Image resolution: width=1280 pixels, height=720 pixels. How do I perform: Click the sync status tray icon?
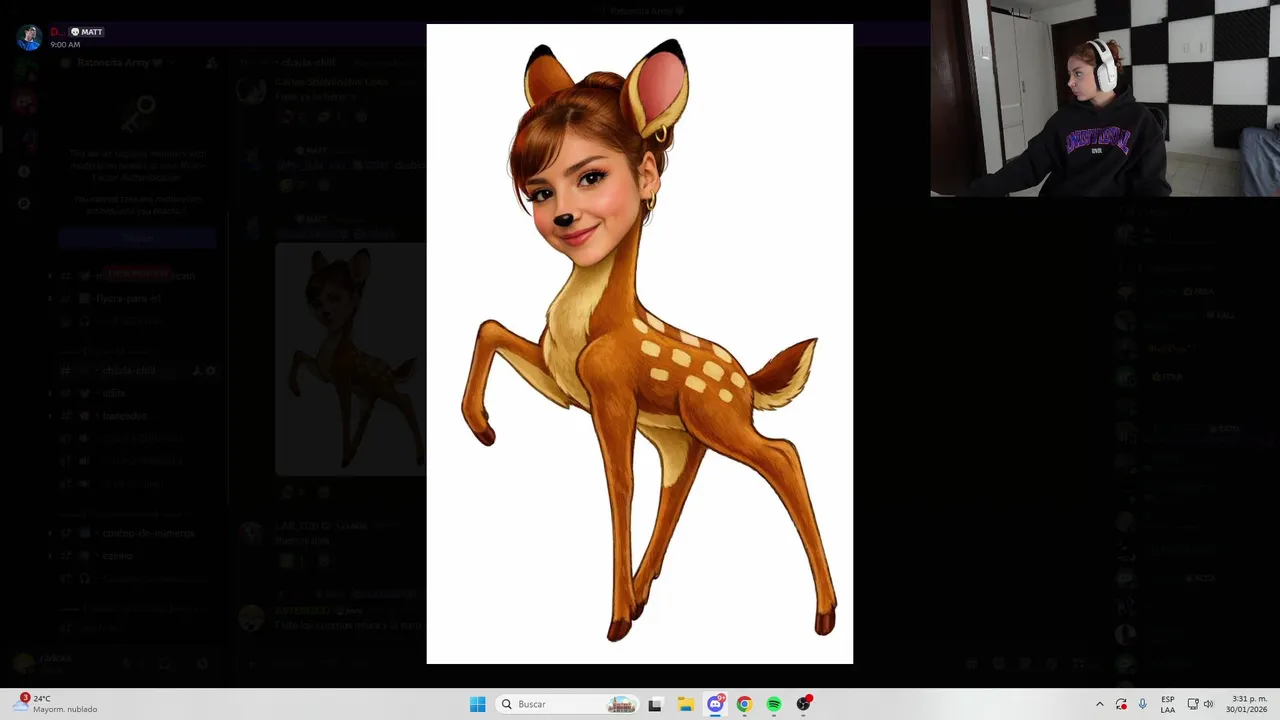(1121, 704)
